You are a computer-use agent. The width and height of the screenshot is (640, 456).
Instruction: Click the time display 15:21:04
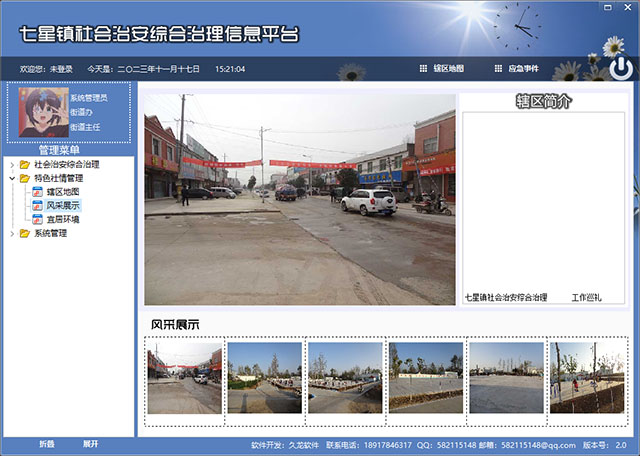click(230, 69)
